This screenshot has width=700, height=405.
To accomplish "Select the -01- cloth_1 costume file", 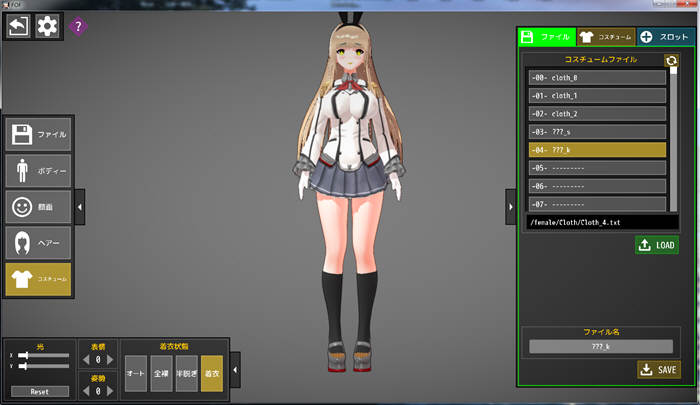I will click(597, 96).
